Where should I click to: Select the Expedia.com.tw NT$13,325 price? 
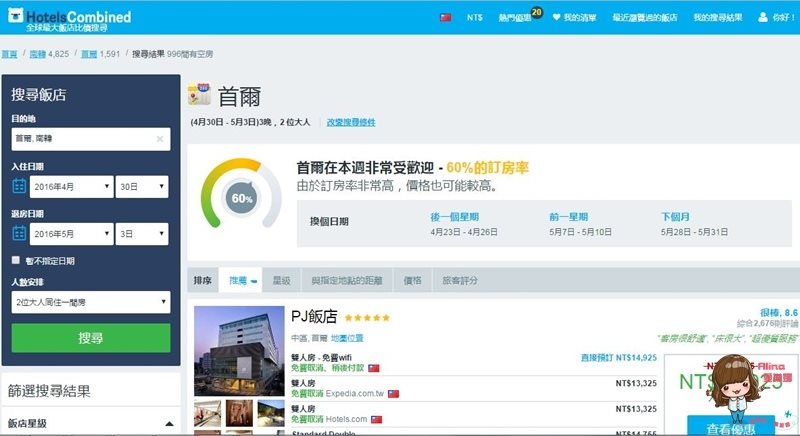[x=636, y=383]
